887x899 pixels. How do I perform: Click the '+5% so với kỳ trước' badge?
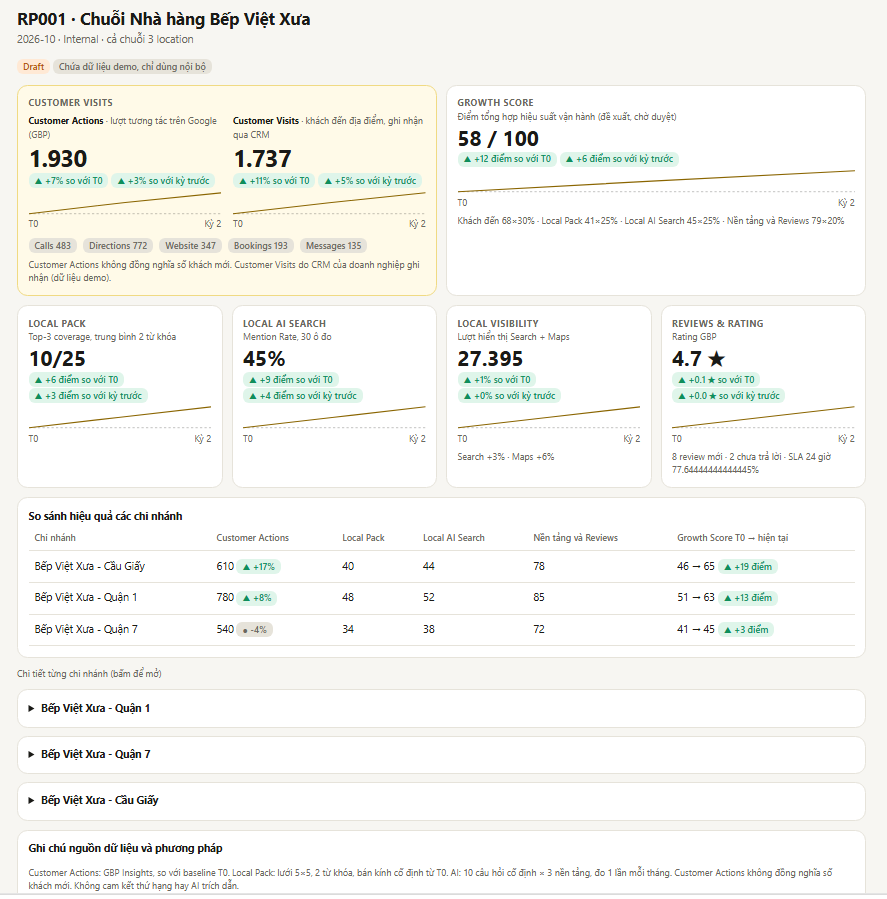(370, 181)
